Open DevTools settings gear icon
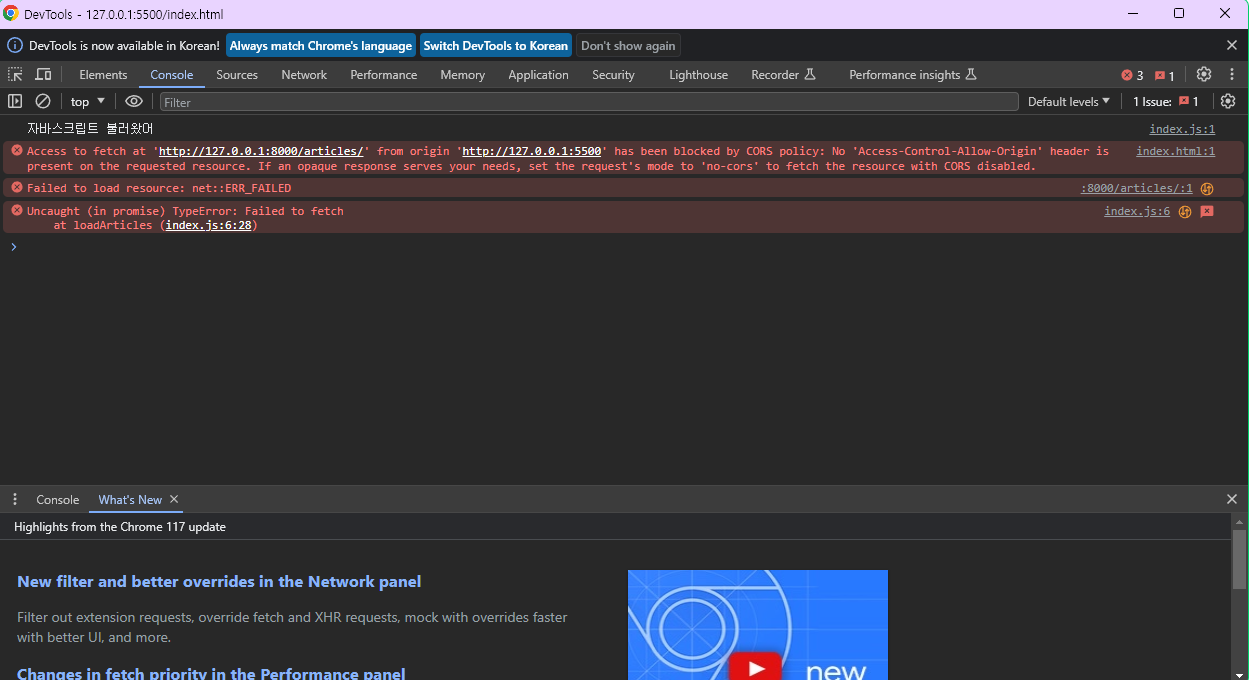Viewport: 1249px width, 680px height. coord(1204,75)
